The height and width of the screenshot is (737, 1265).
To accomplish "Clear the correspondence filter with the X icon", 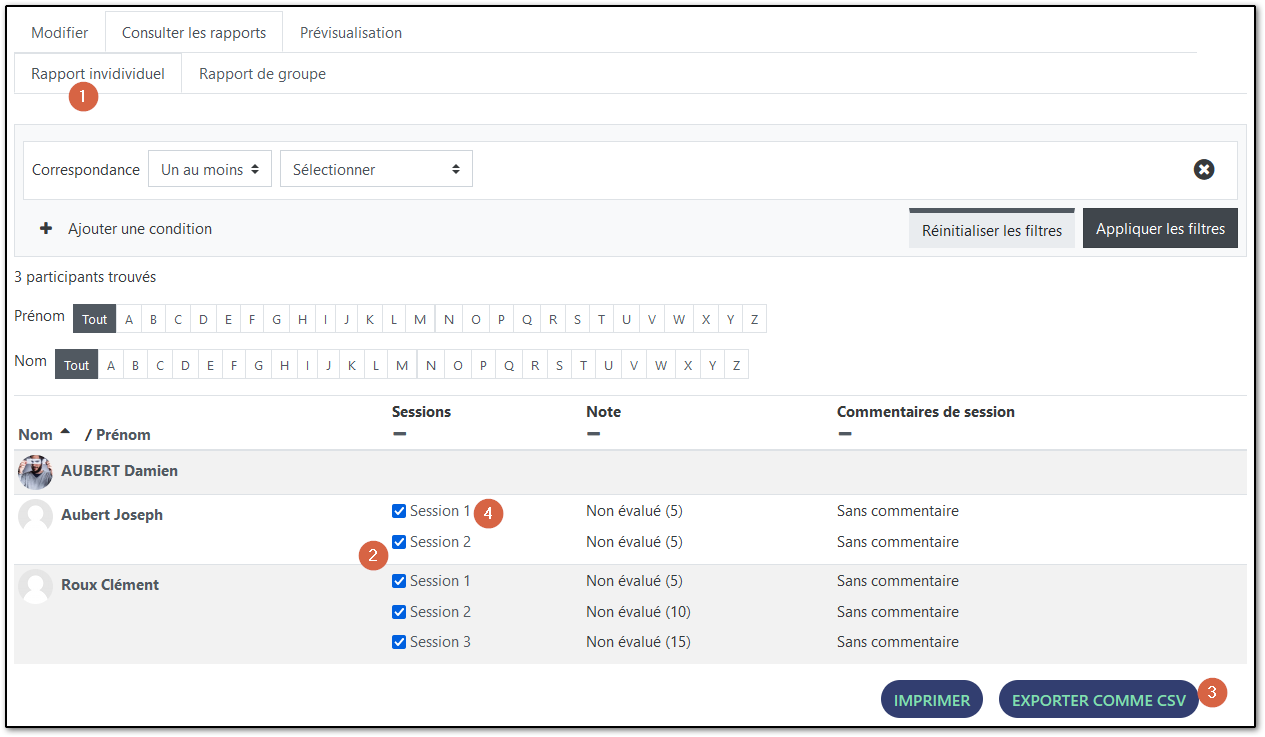I will click(1203, 169).
